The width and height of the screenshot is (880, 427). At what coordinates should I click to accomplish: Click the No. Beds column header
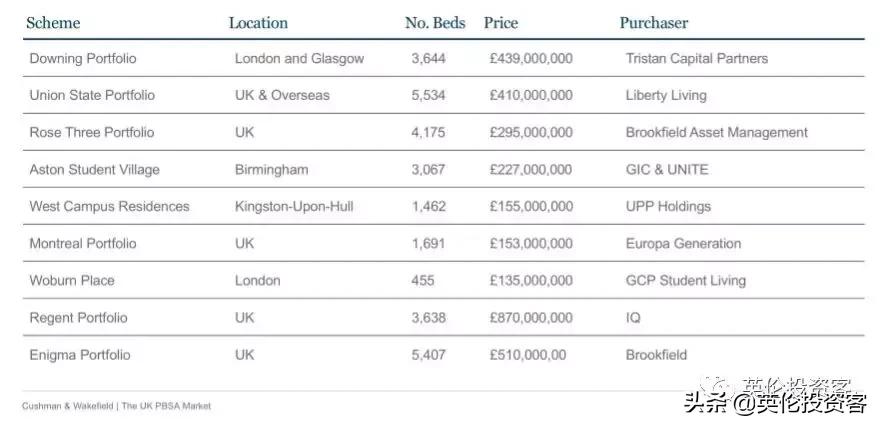point(435,23)
